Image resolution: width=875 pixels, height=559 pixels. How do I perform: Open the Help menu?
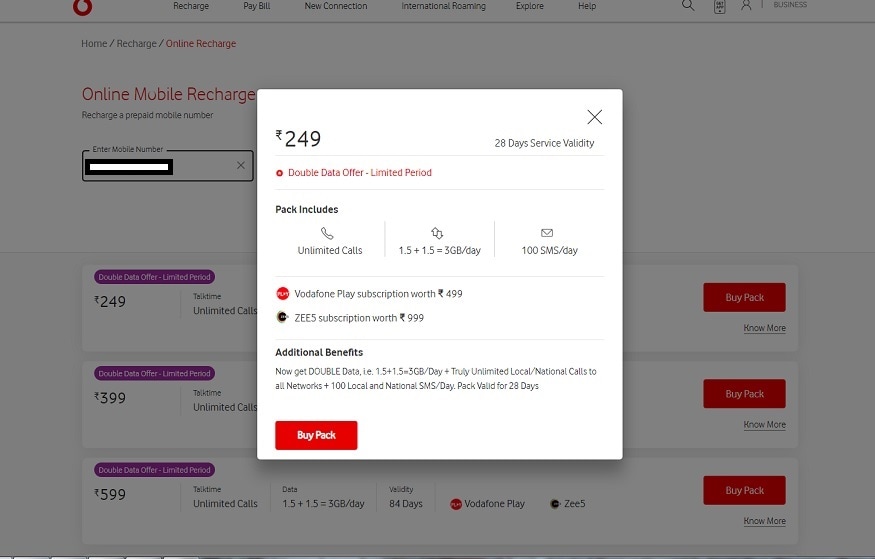click(x=587, y=6)
